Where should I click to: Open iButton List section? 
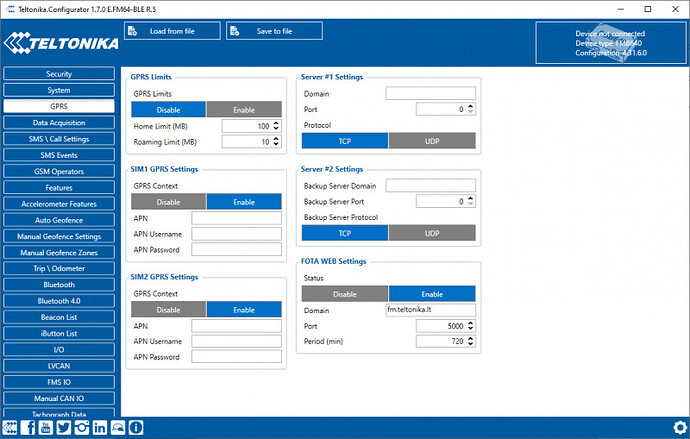pos(59,333)
